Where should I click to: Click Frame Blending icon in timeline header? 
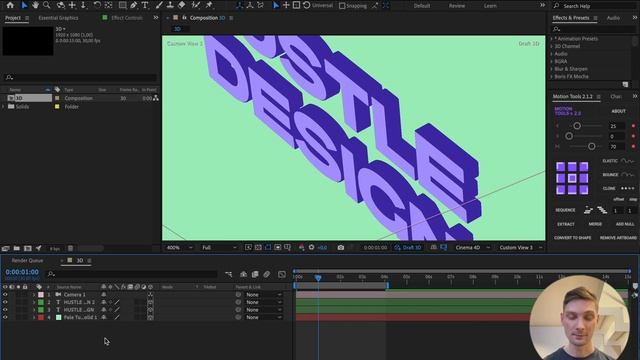tap(255, 274)
